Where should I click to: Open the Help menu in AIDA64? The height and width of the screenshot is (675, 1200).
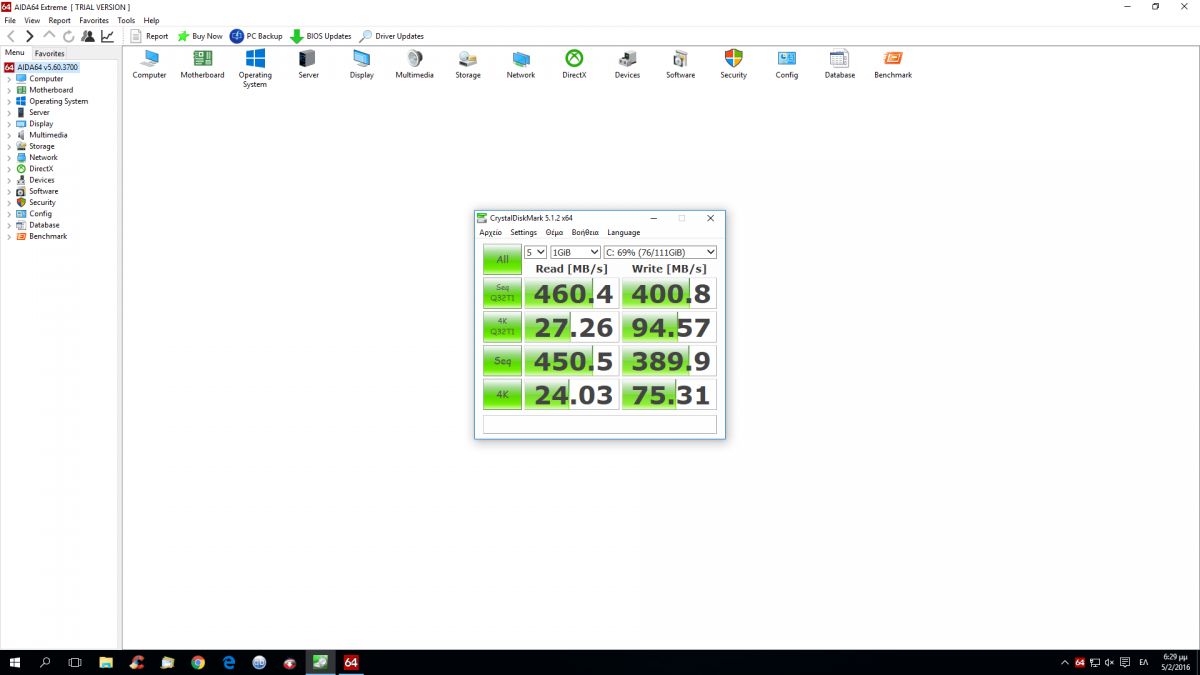point(151,20)
